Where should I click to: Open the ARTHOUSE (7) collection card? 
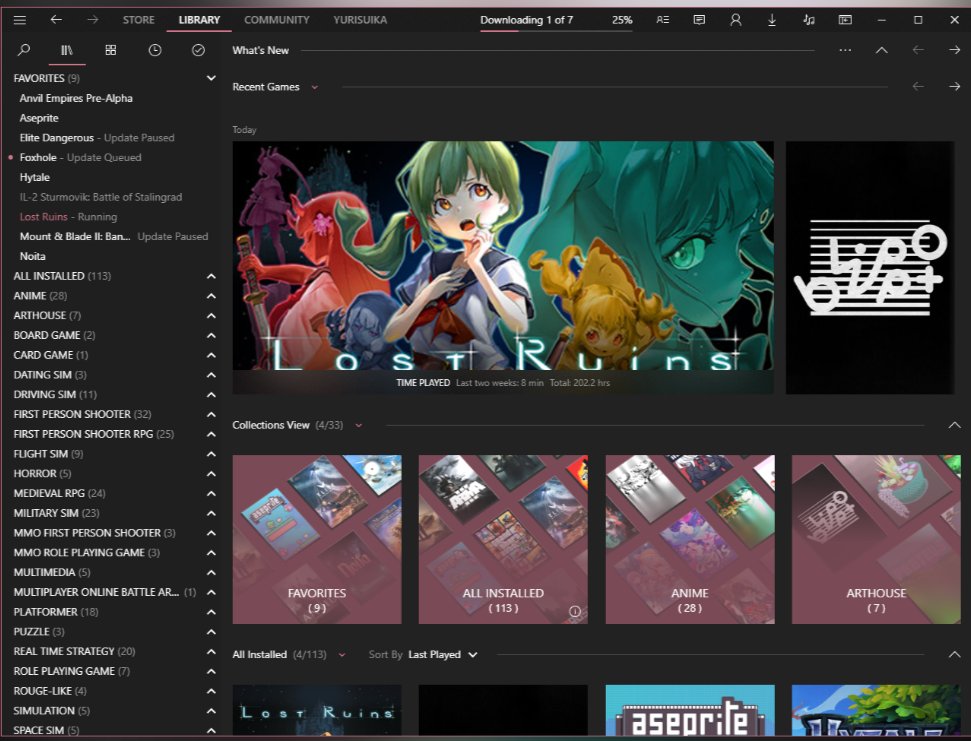coord(876,539)
